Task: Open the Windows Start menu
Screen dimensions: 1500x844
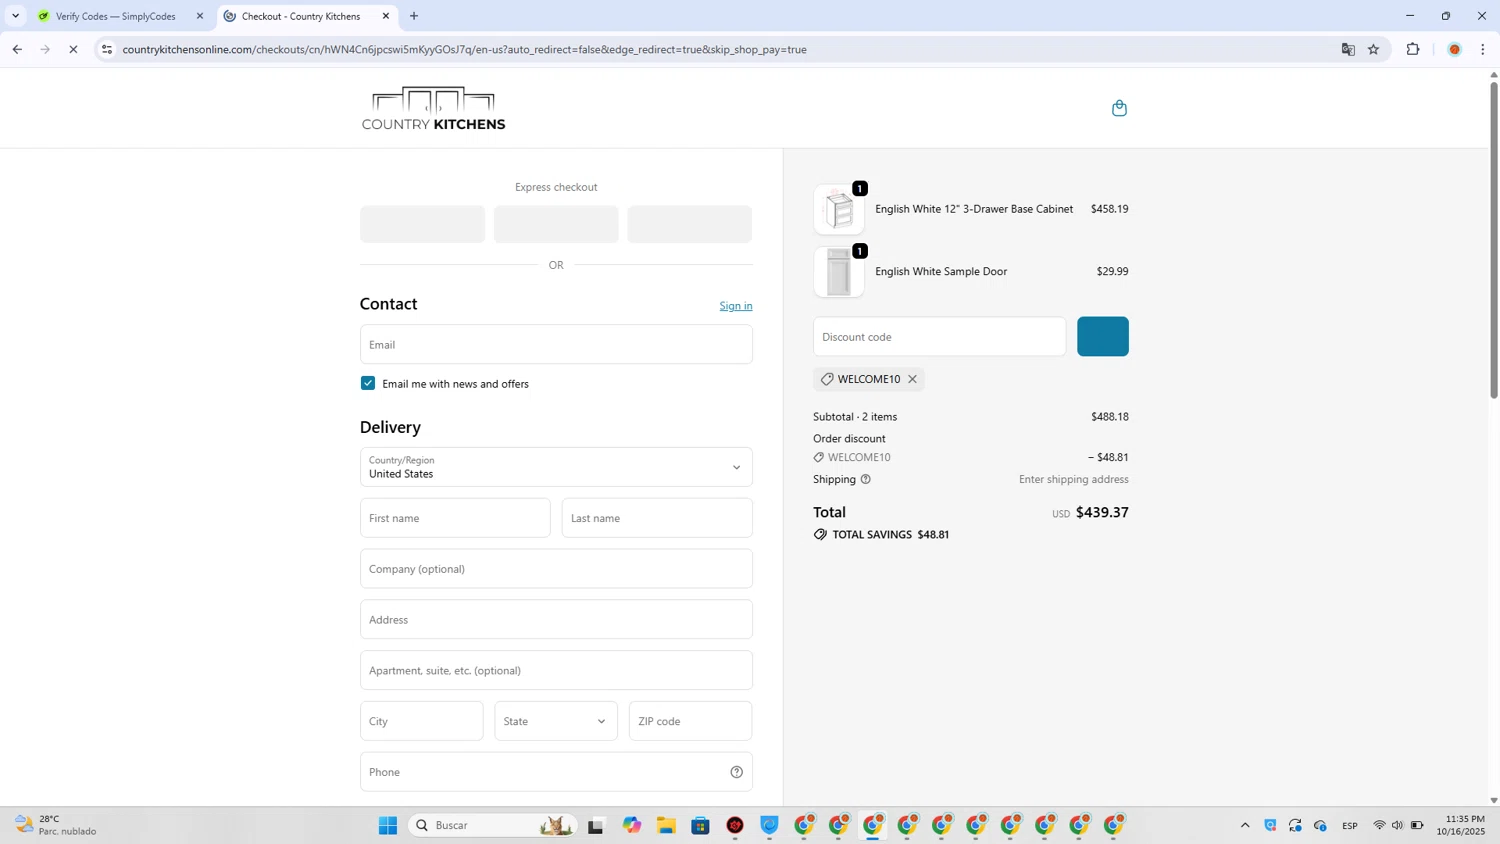Action: pyautogui.click(x=388, y=825)
